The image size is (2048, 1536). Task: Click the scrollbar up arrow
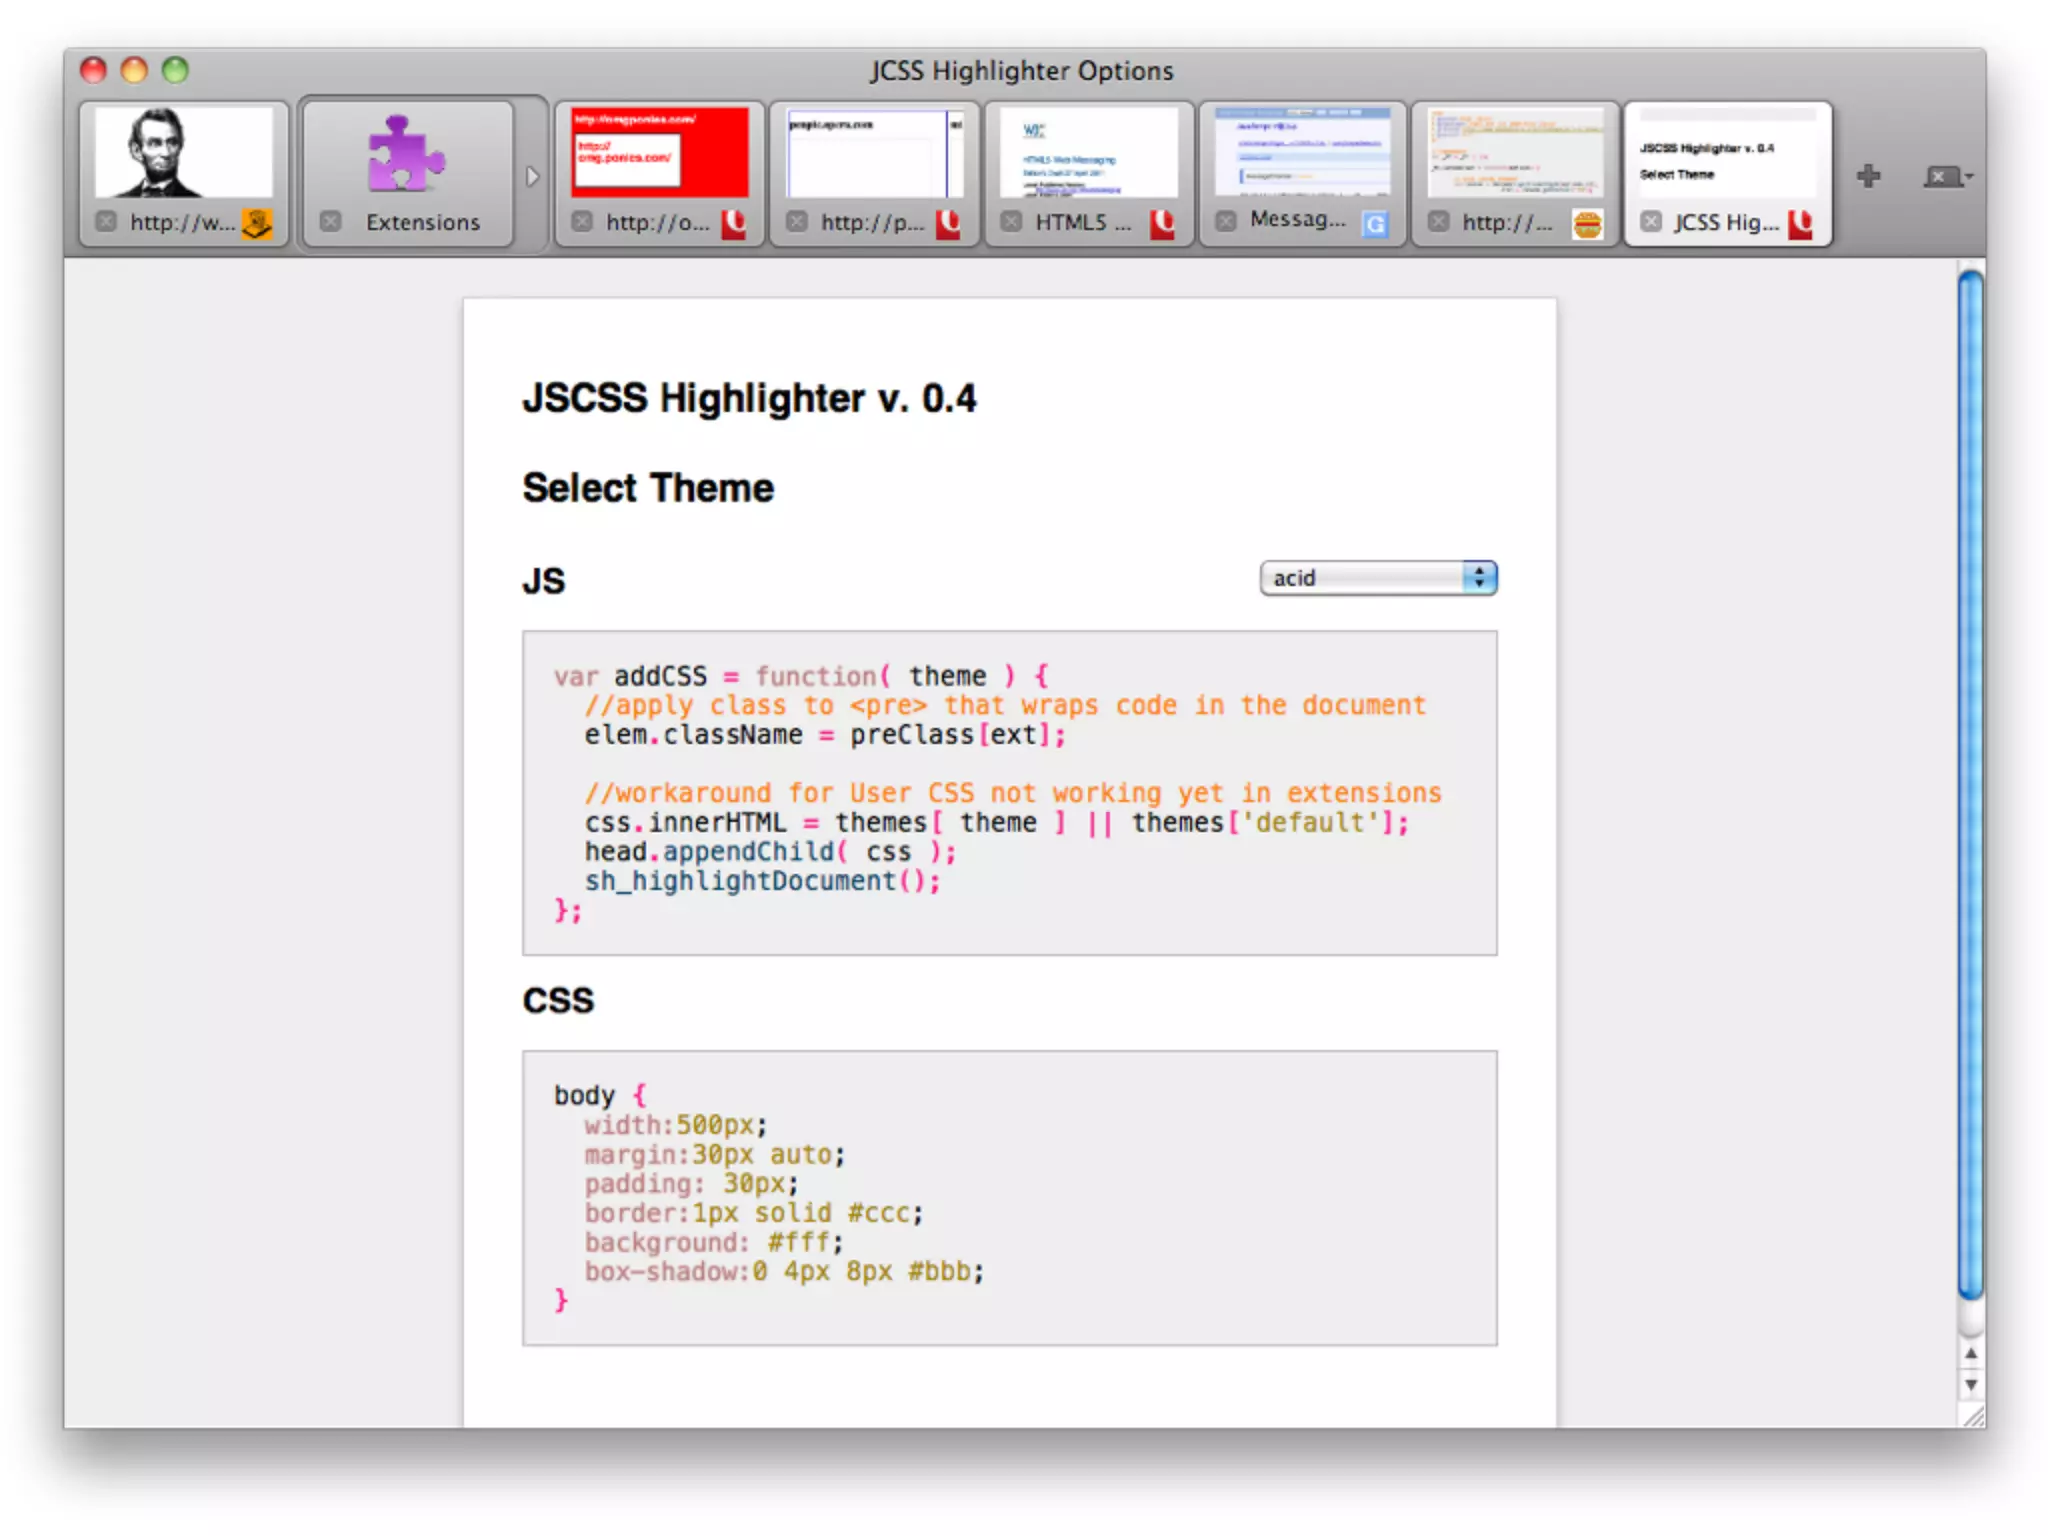1970,1354
